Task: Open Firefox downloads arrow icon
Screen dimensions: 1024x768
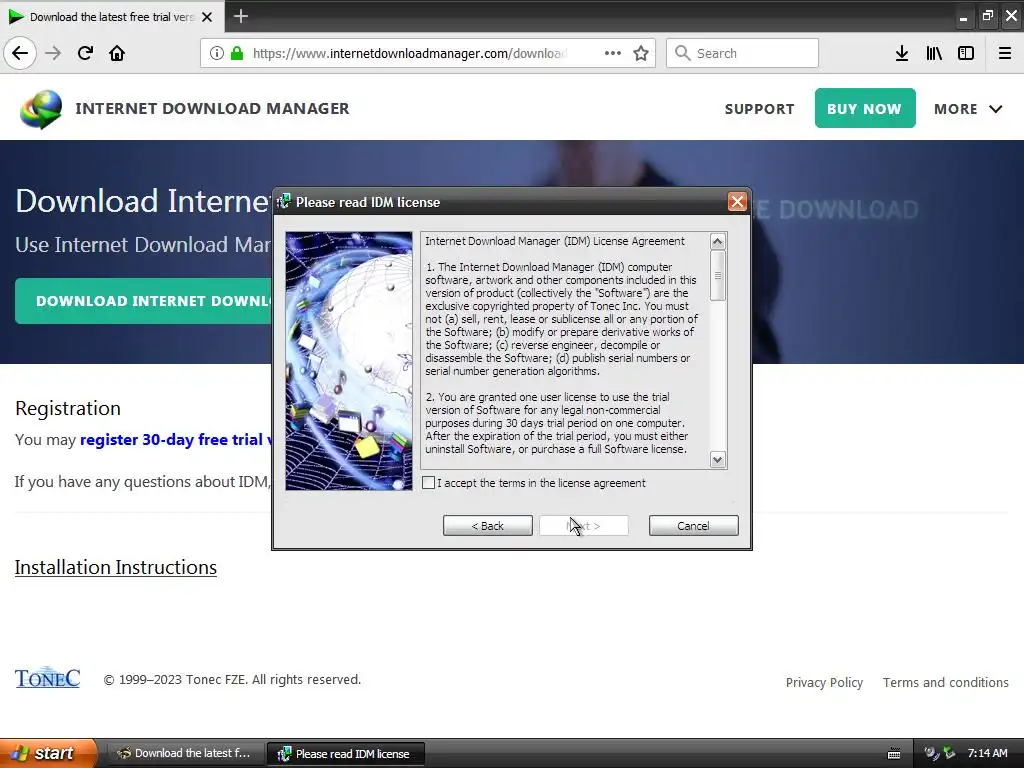Action: click(901, 53)
